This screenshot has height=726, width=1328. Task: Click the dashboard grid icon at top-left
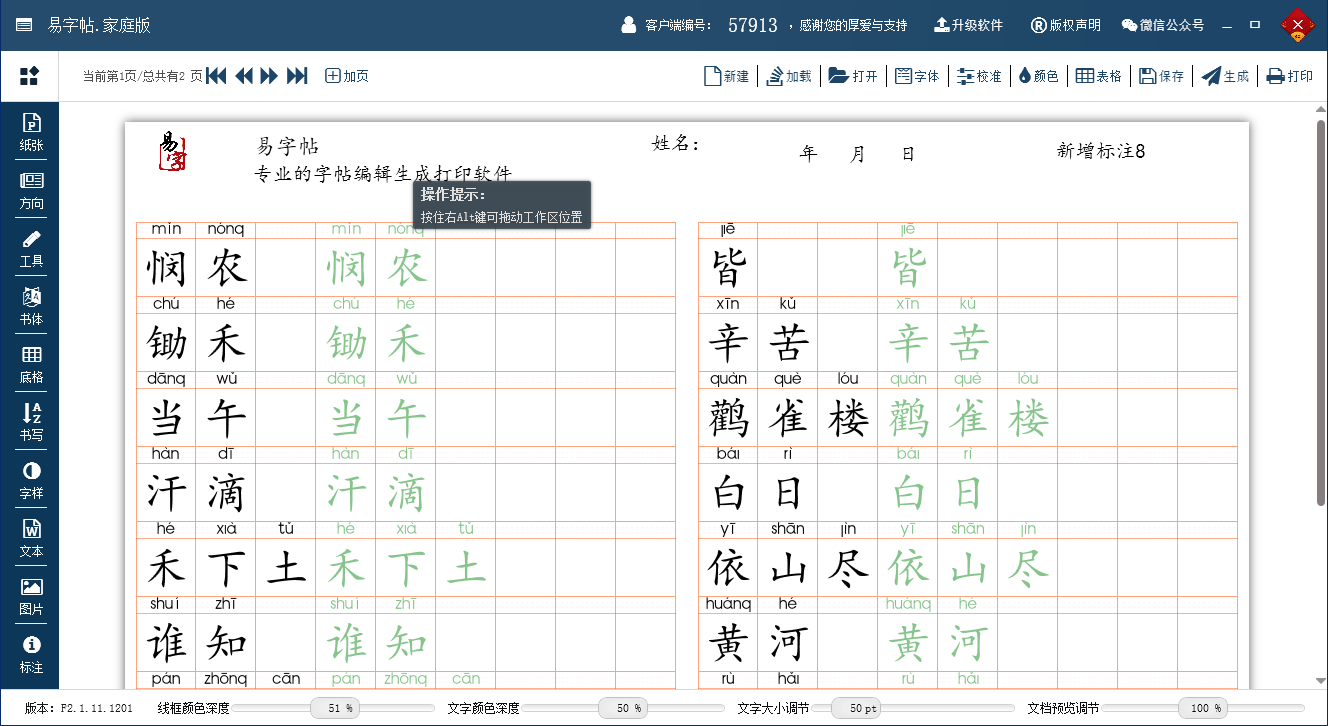[x=29, y=76]
